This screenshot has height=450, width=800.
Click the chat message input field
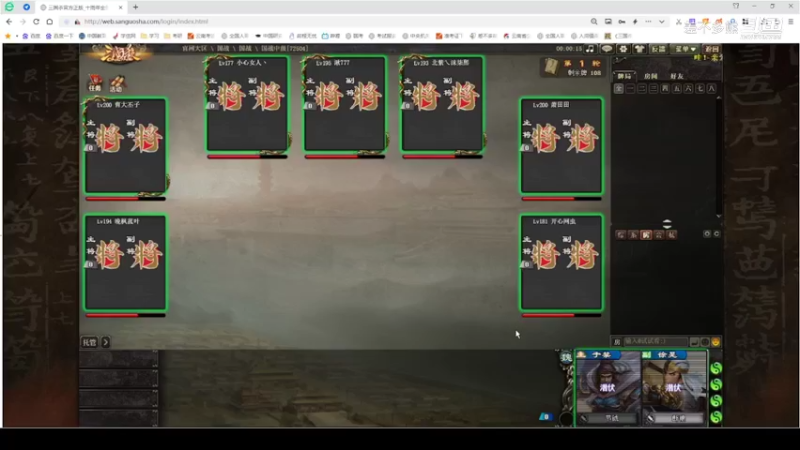[x=655, y=341]
